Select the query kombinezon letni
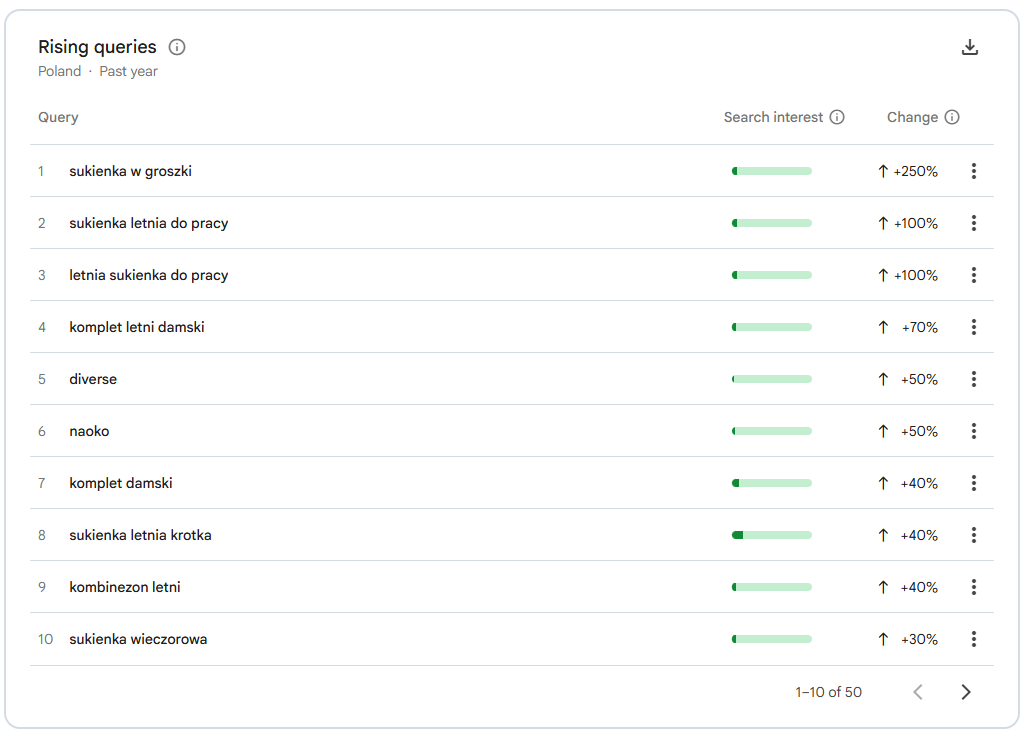 [125, 587]
